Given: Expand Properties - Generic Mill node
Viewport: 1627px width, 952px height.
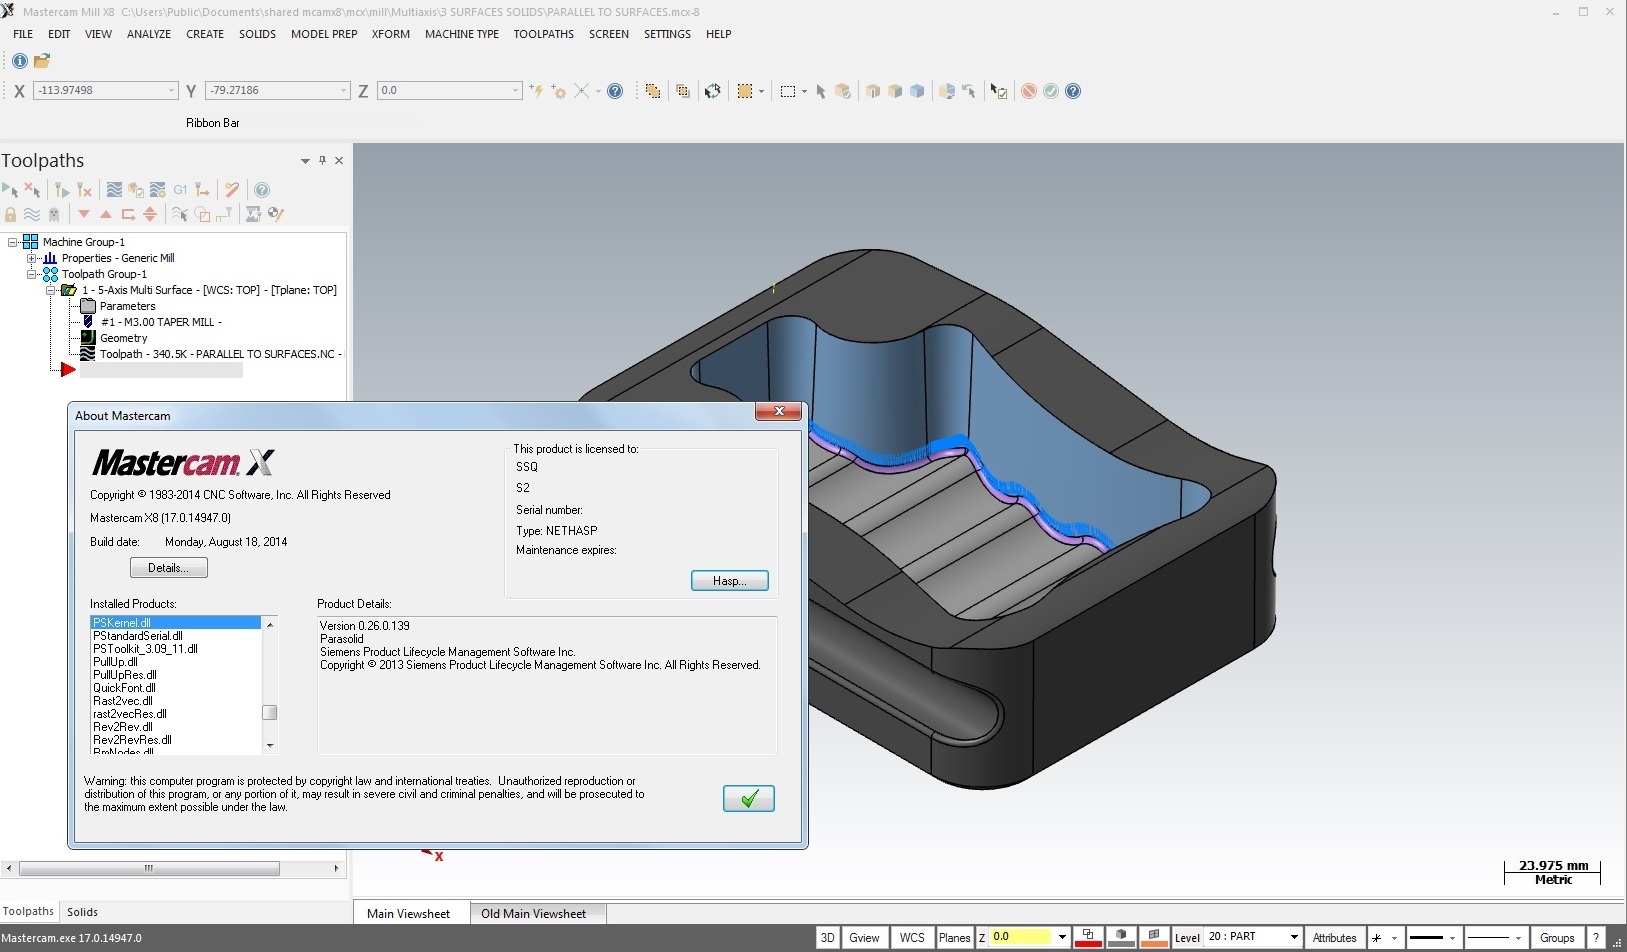Looking at the screenshot, I should click(32, 258).
